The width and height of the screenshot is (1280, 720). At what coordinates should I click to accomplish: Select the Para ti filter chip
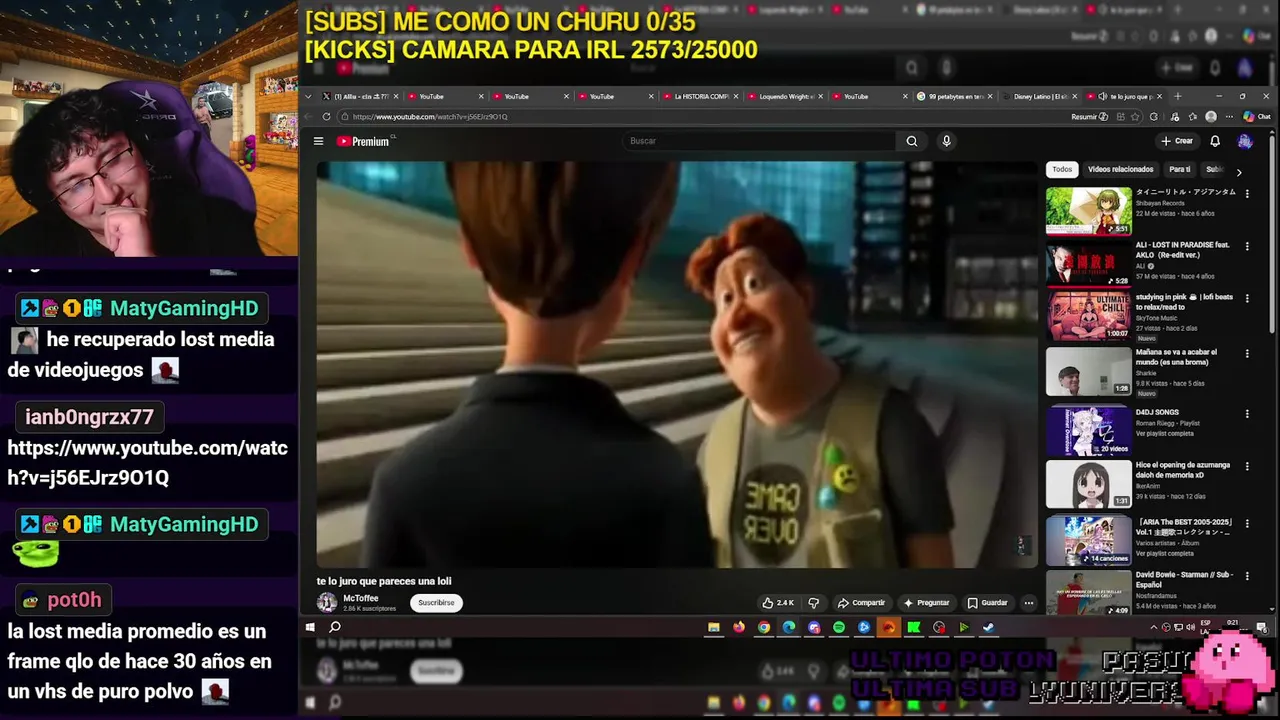pyautogui.click(x=1180, y=169)
